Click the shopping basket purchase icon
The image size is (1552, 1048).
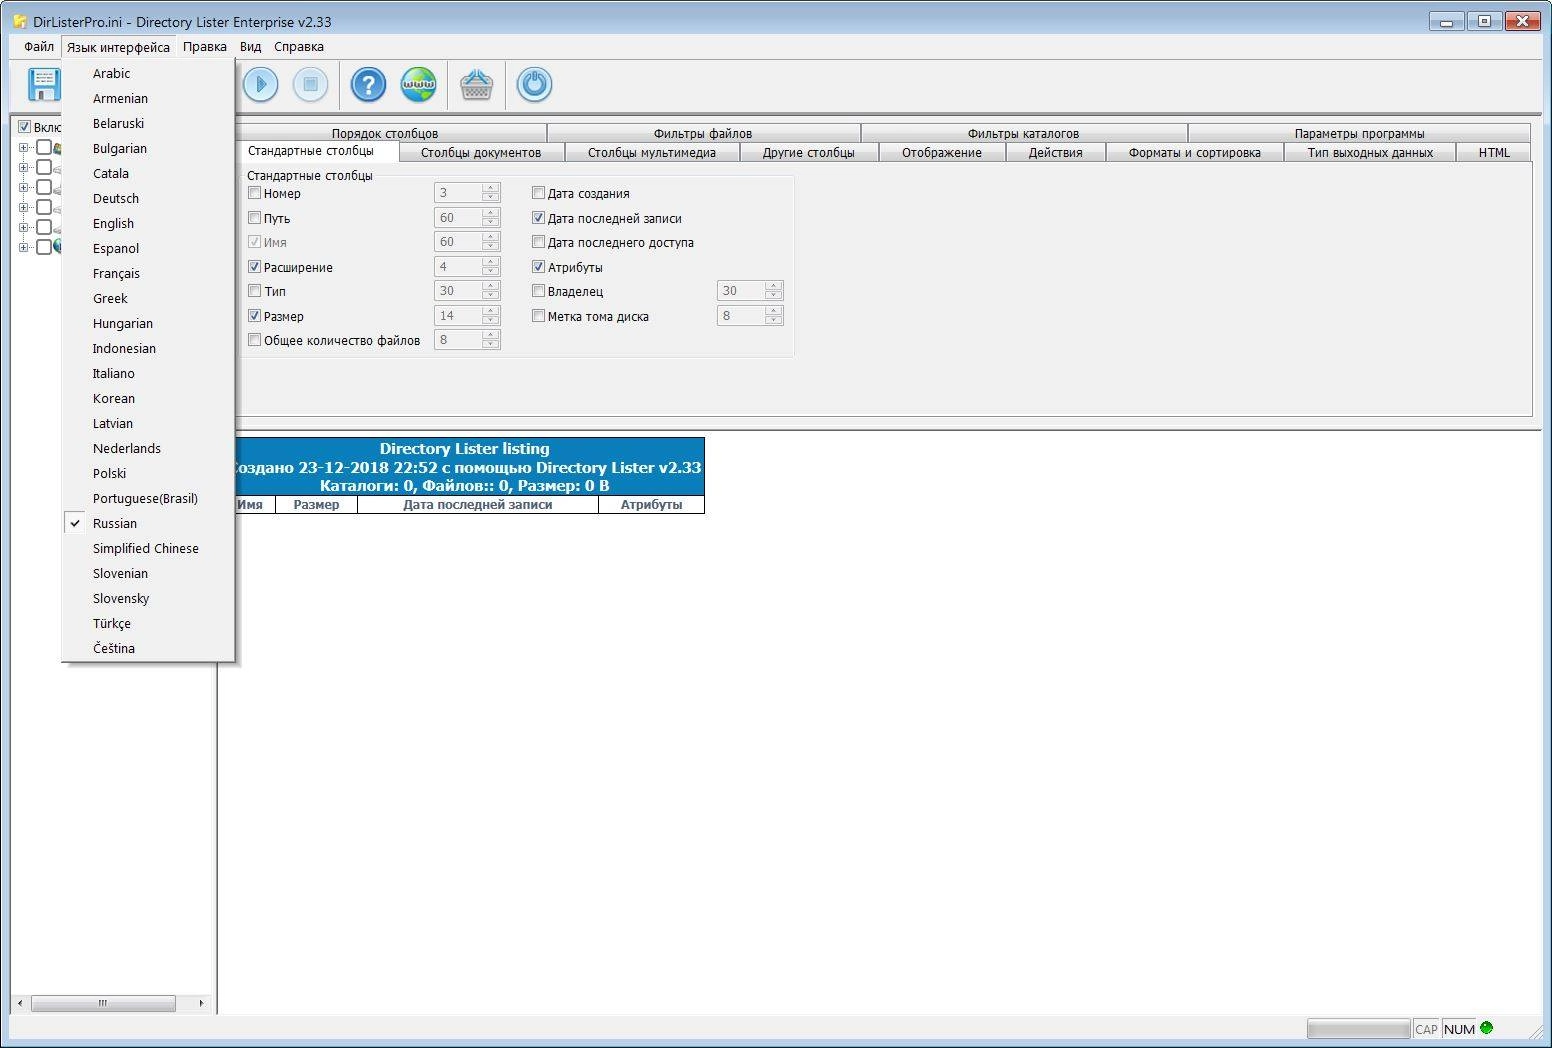point(477,85)
